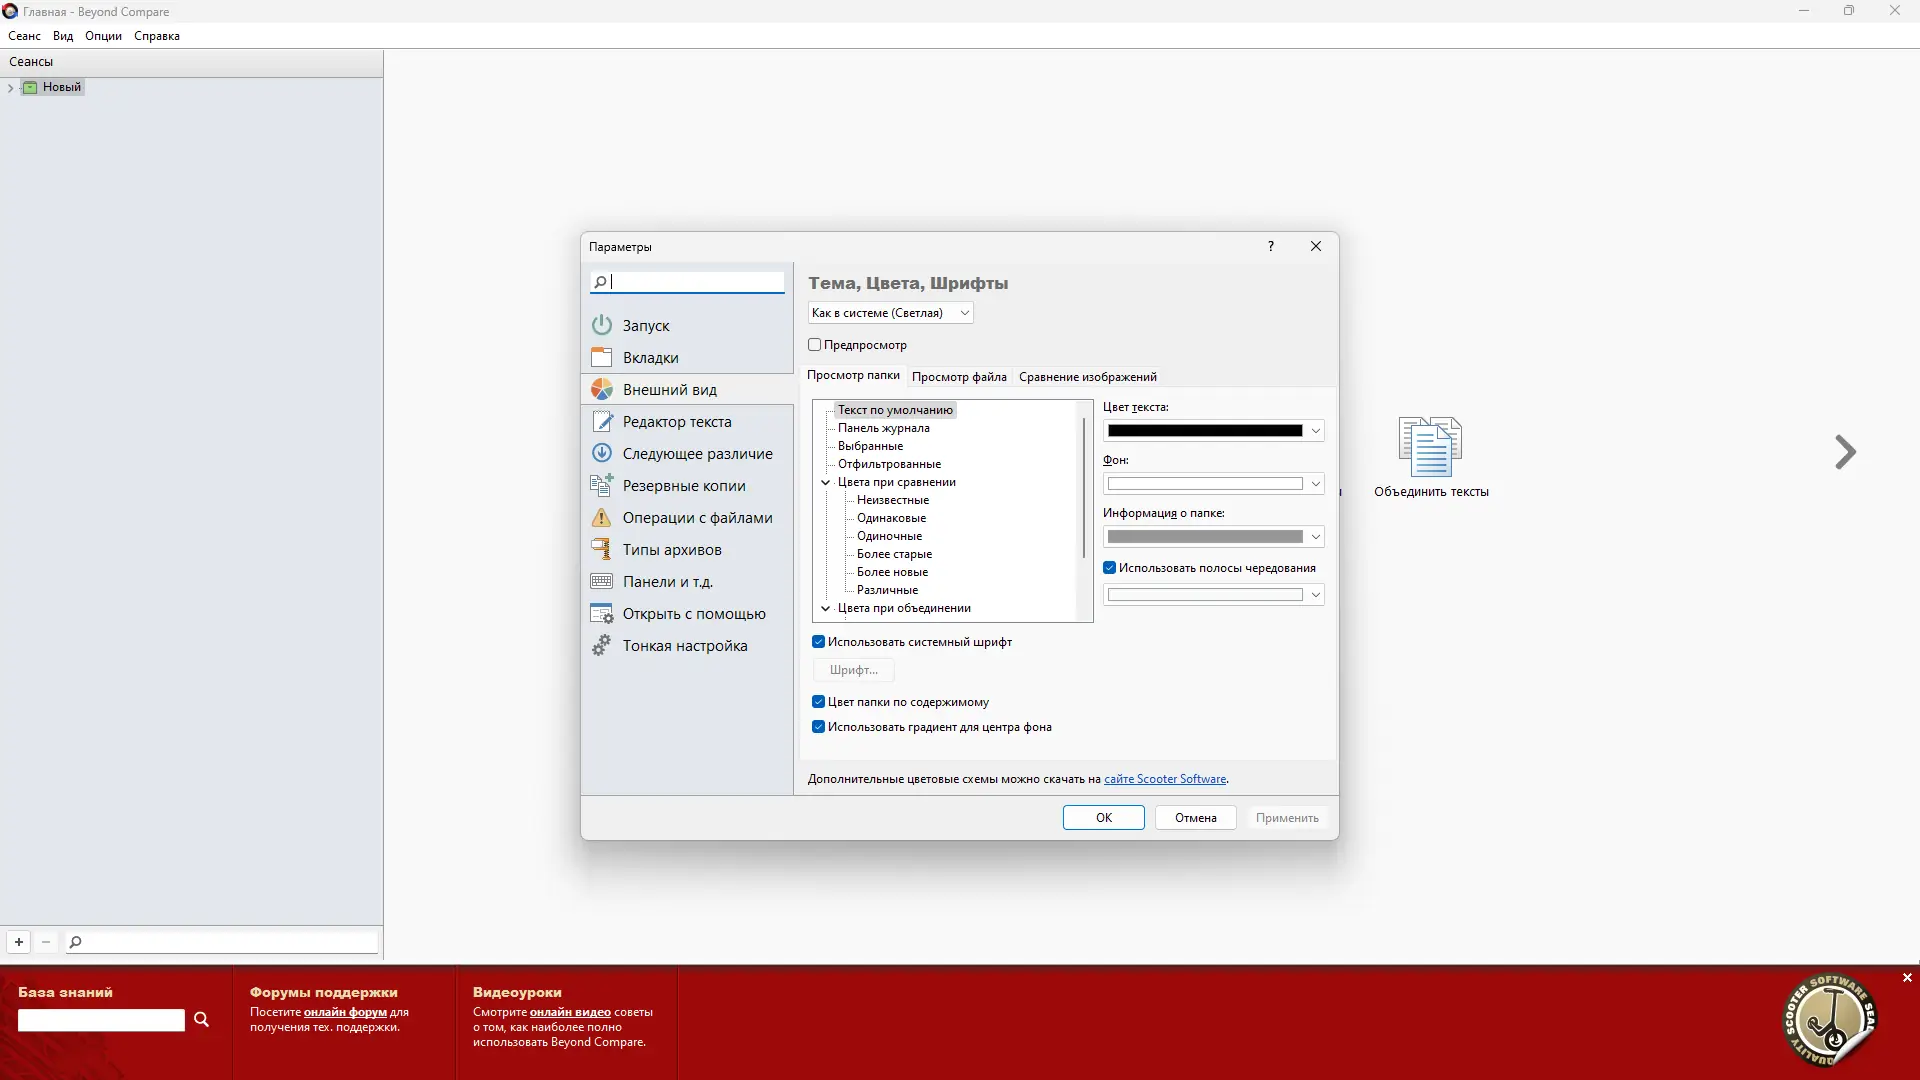Click the Объединить тексты icon on home

tap(1430, 447)
